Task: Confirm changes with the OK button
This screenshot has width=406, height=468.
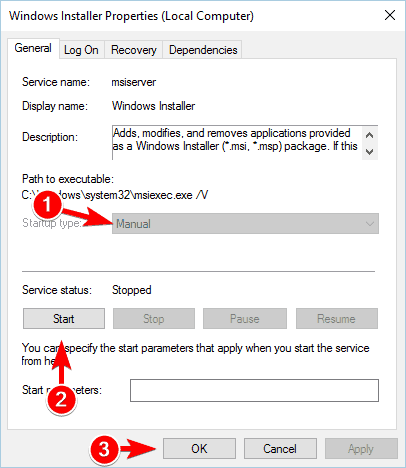Action: [x=199, y=449]
